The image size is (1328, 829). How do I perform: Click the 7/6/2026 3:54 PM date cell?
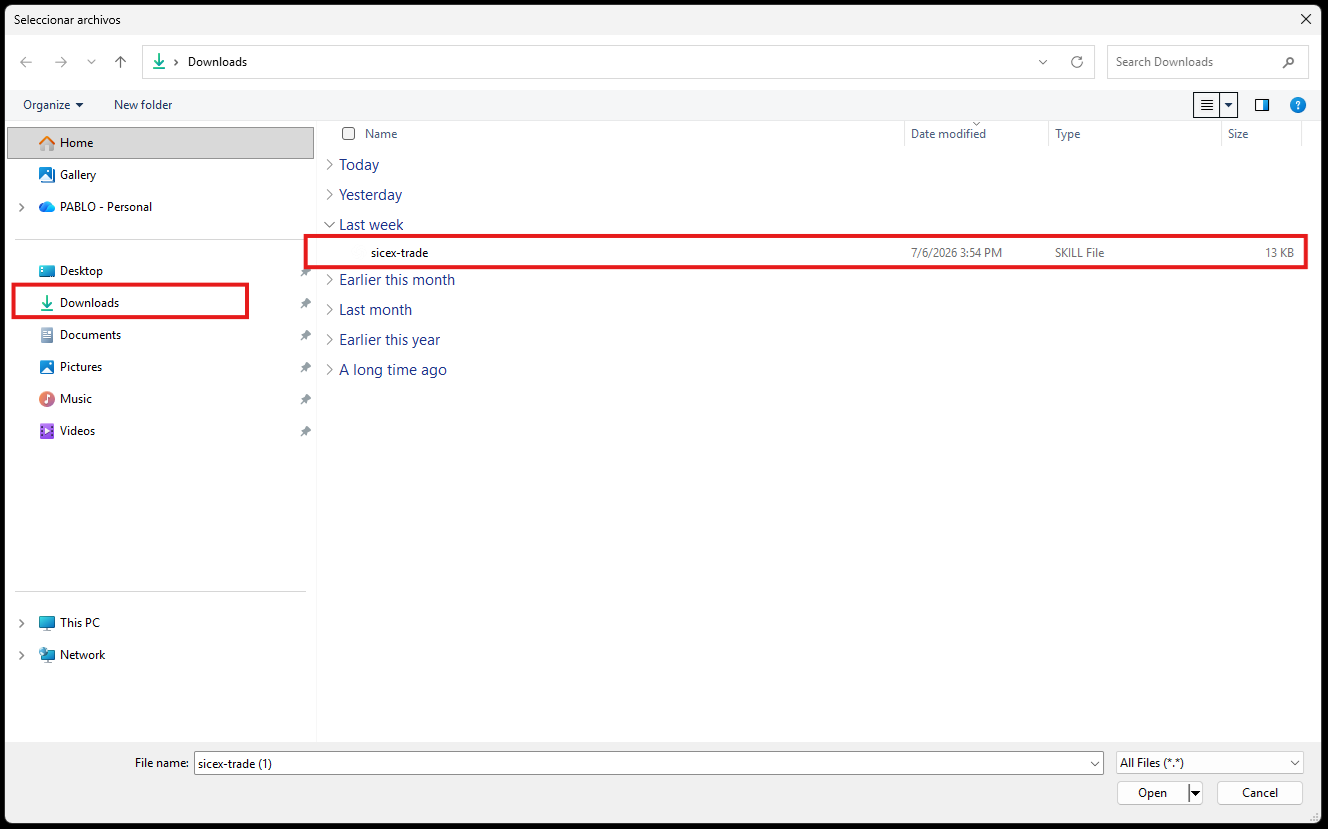click(x=956, y=253)
